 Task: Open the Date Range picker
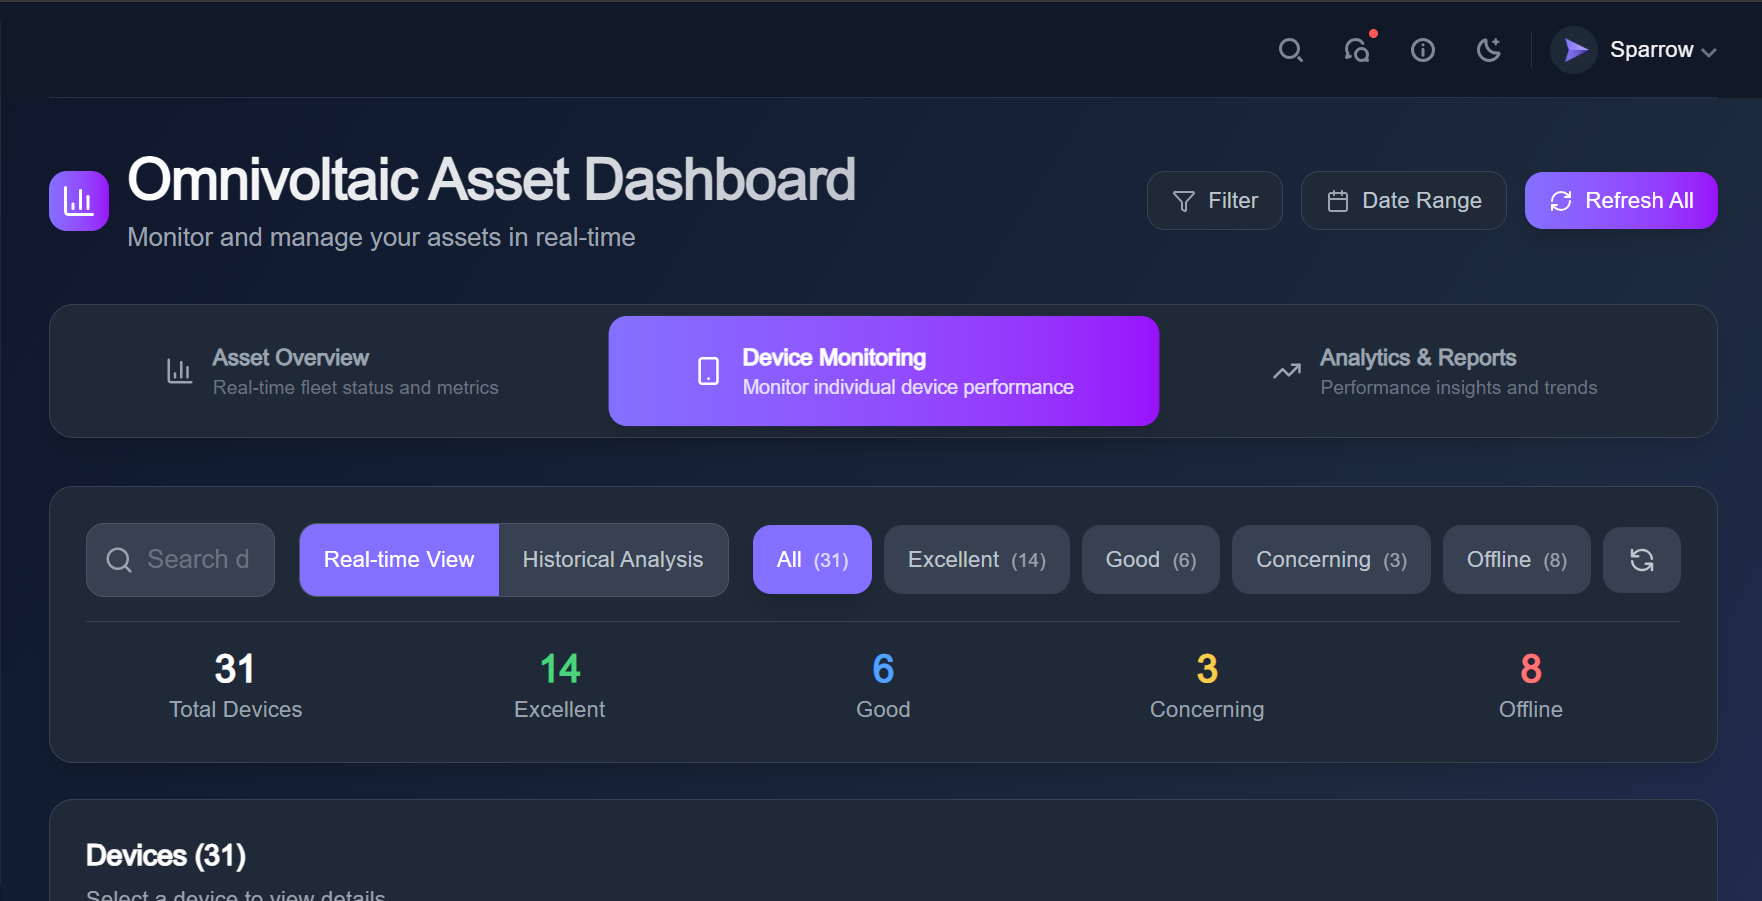(x=1403, y=201)
